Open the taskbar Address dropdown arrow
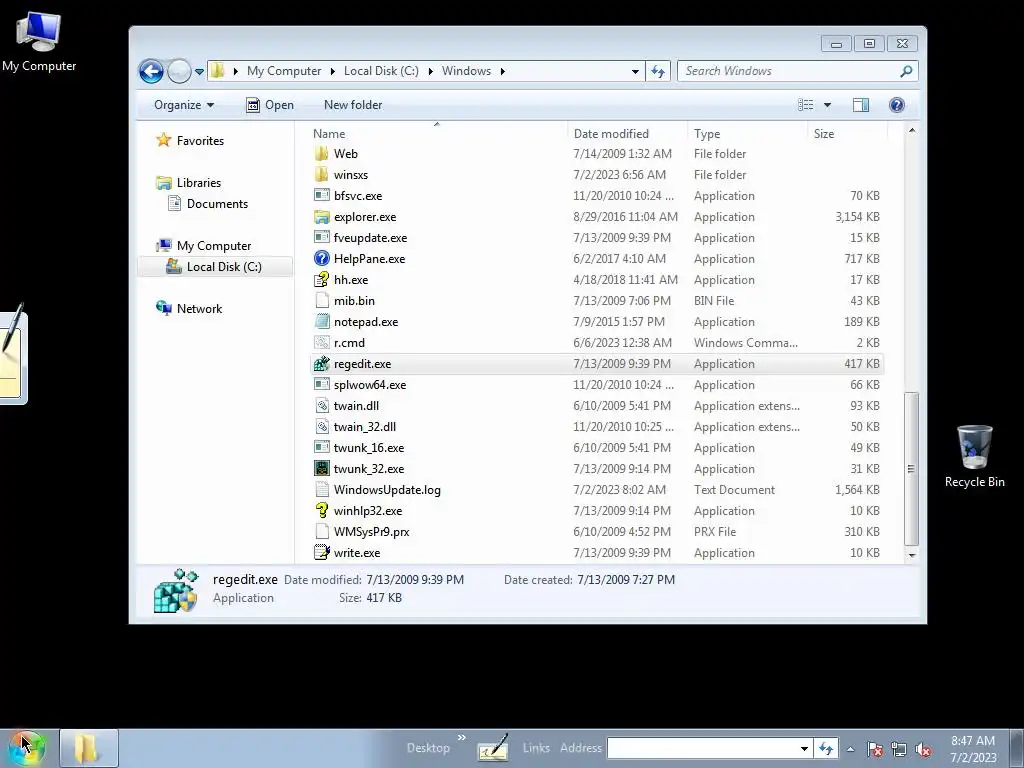 coord(805,749)
